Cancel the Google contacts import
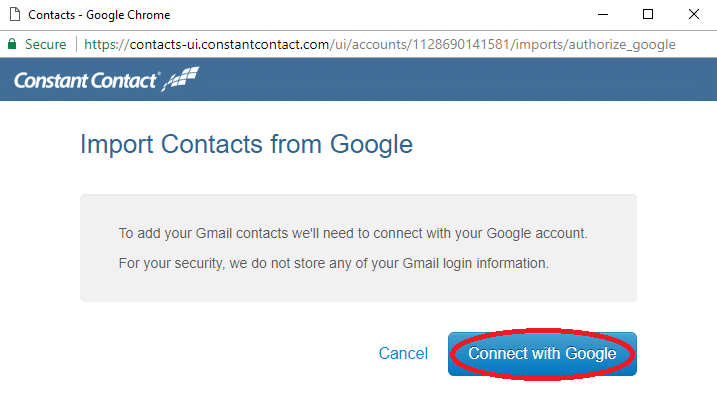The image size is (717, 397). coord(403,354)
